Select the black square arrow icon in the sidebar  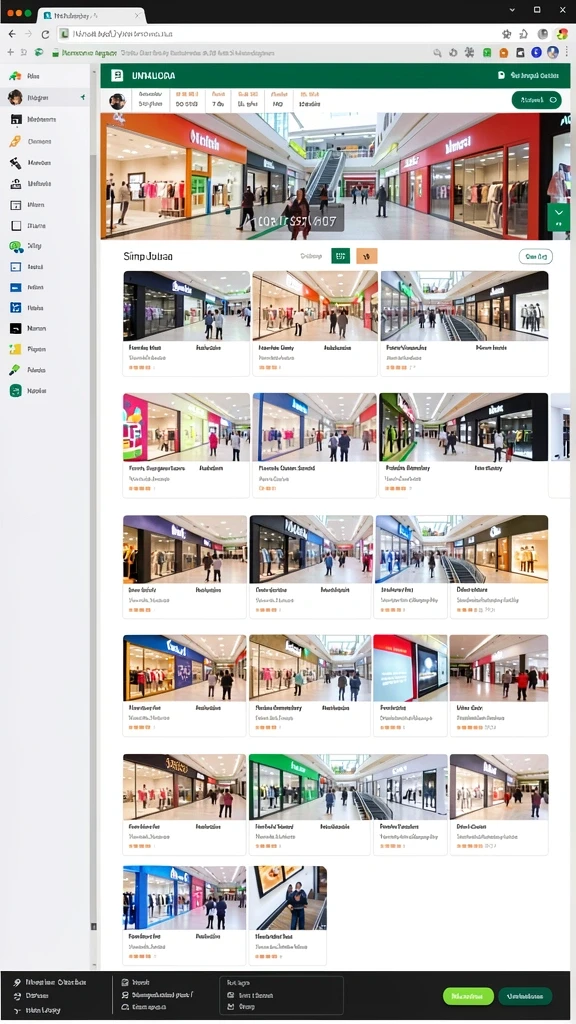(16, 328)
